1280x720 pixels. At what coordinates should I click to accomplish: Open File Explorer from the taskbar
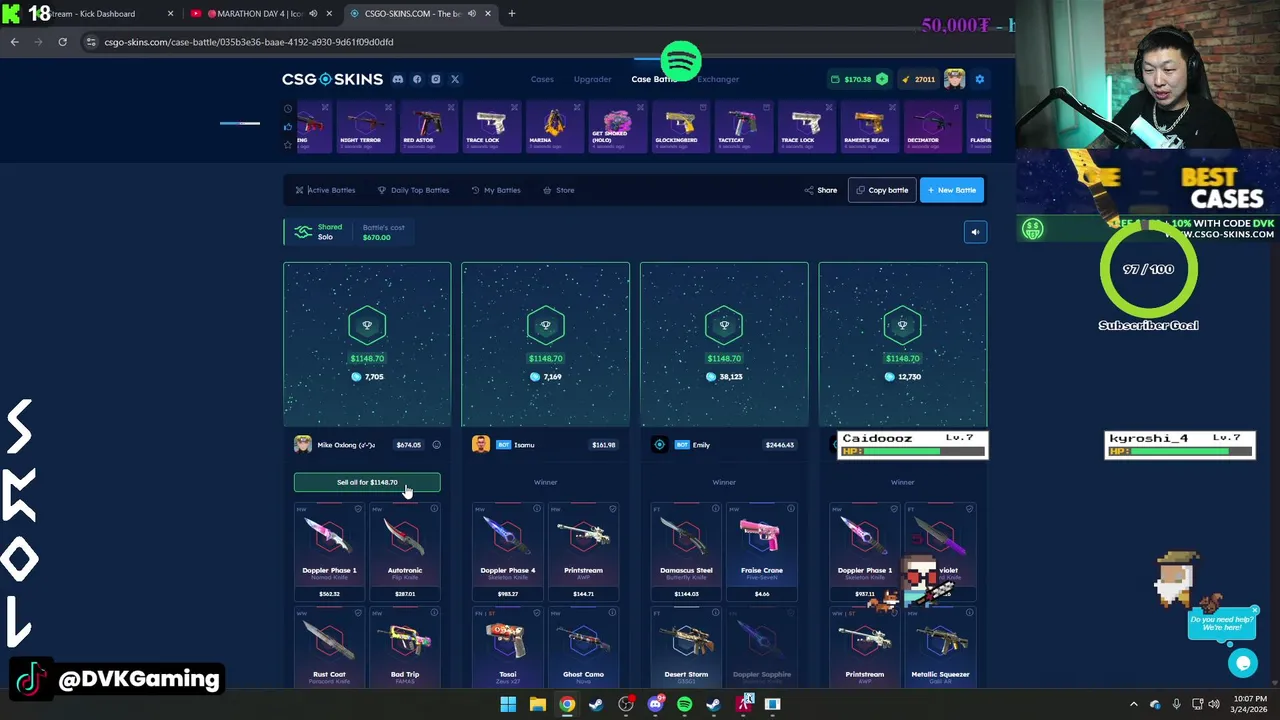tap(537, 704)
